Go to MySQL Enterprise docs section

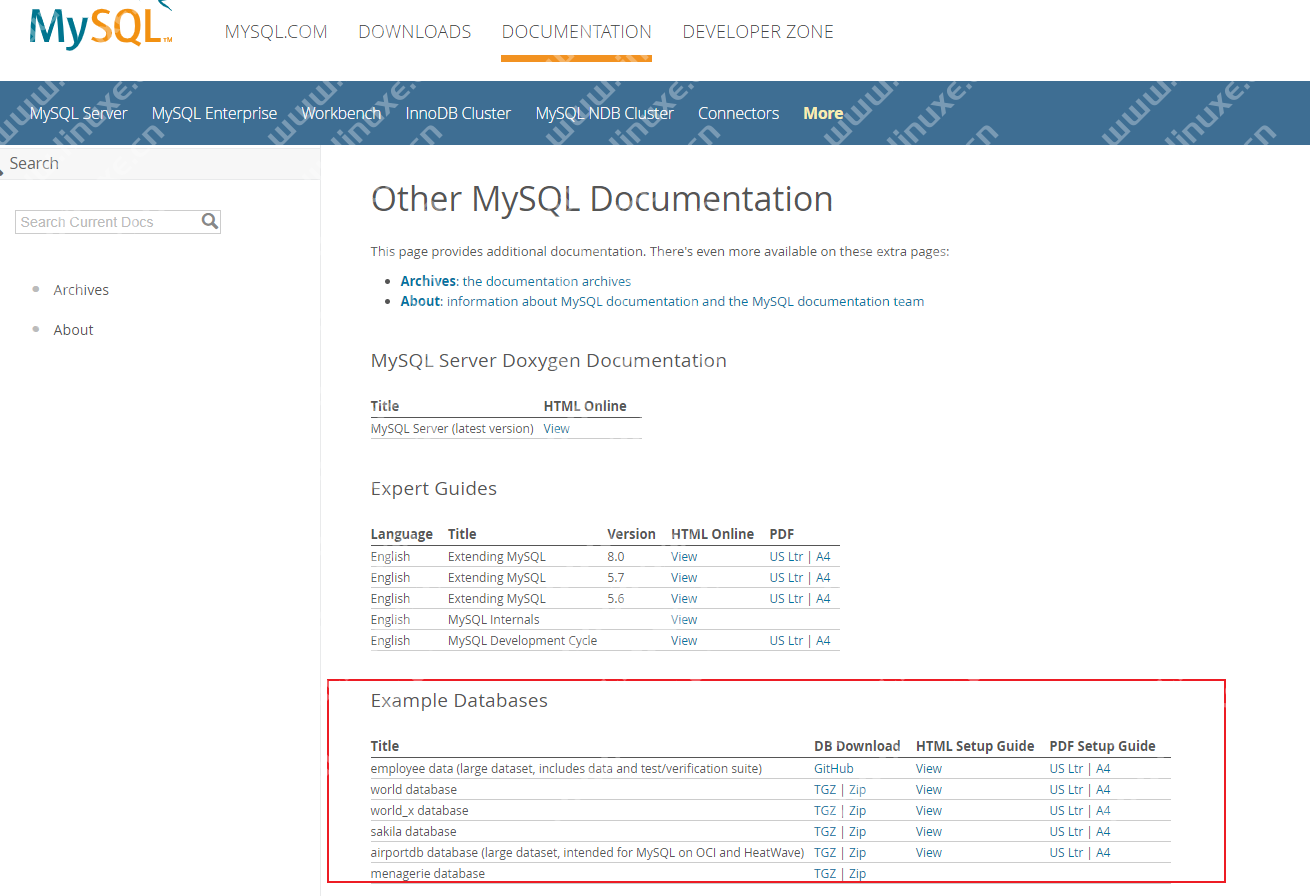[214, 113]
